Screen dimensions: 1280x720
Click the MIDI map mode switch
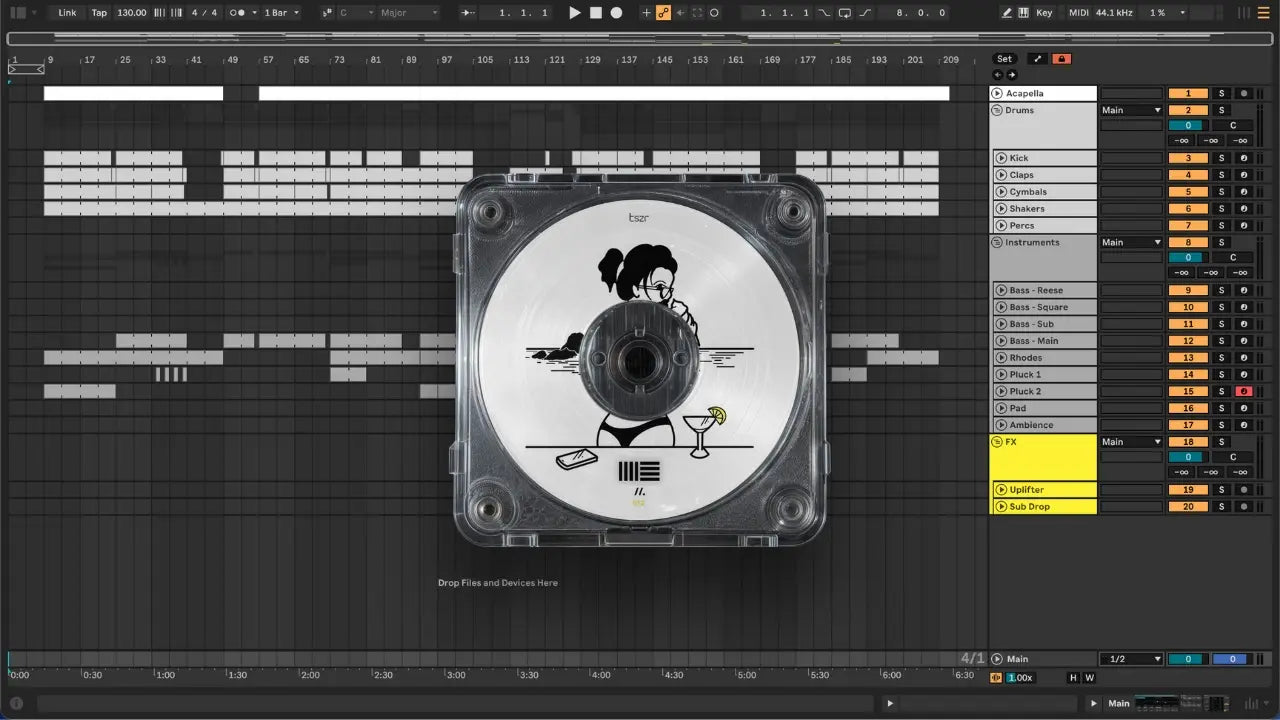1078,13
